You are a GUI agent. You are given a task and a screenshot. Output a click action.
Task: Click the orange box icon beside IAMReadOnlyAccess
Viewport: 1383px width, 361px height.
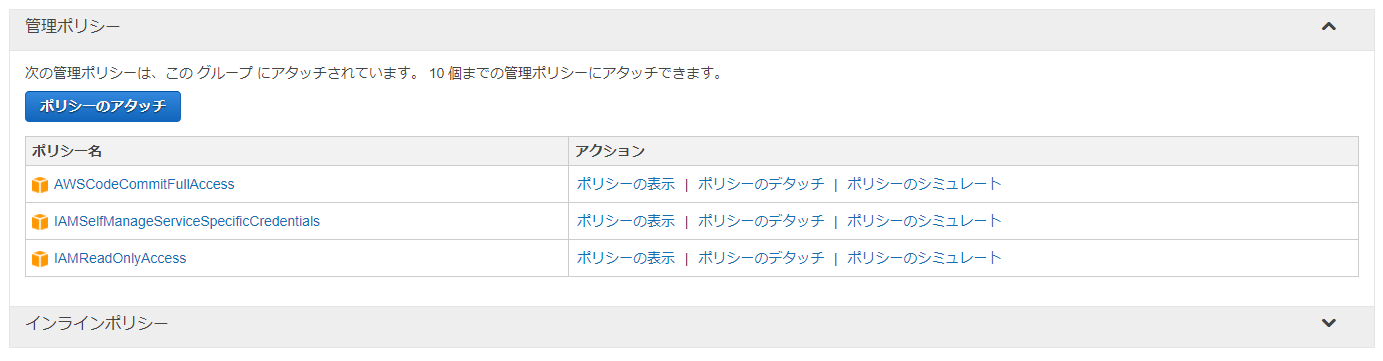40,259
